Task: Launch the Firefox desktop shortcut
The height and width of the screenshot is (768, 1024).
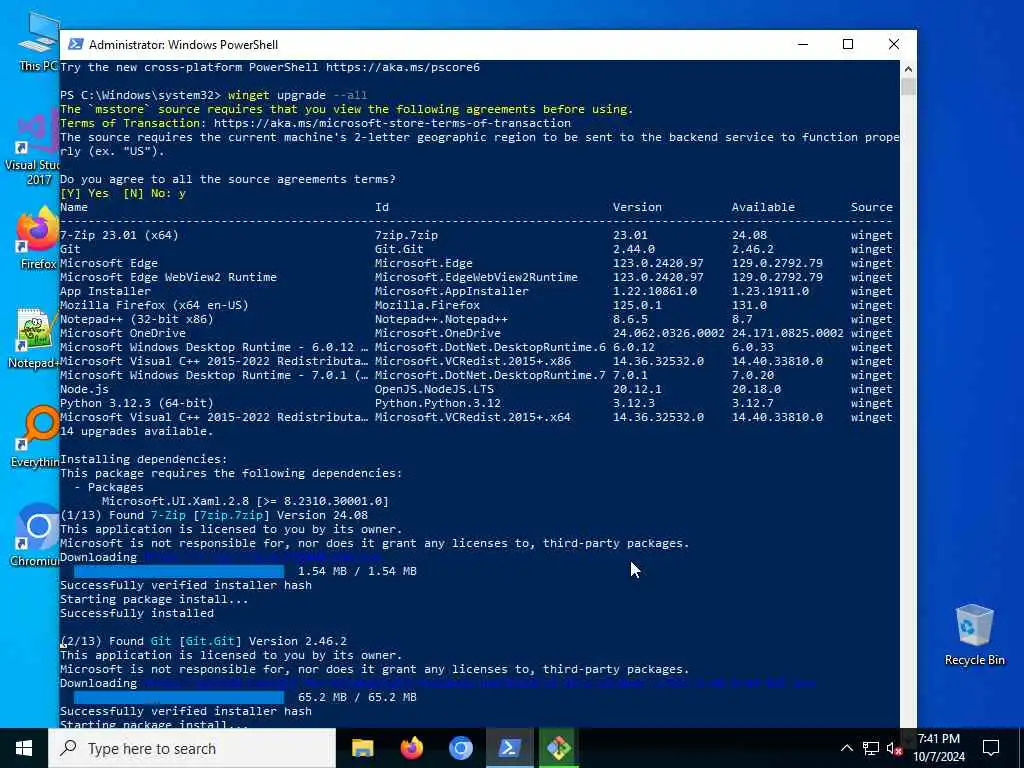Action: tap(37, 238)
